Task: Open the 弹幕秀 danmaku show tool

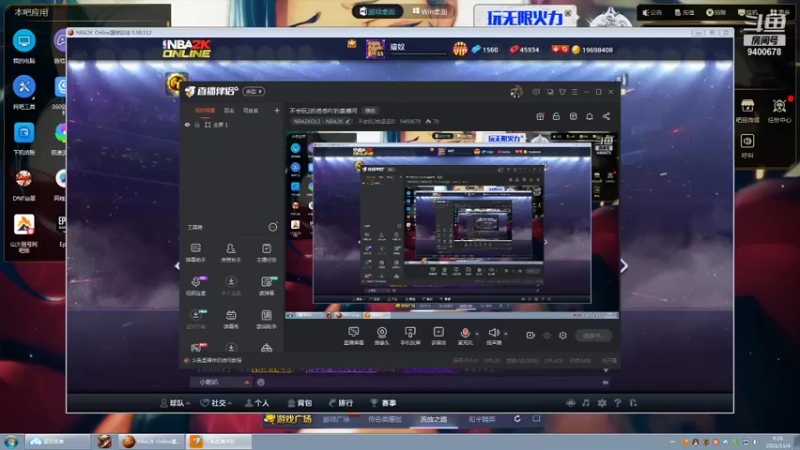Action: (x=231, y=319)
